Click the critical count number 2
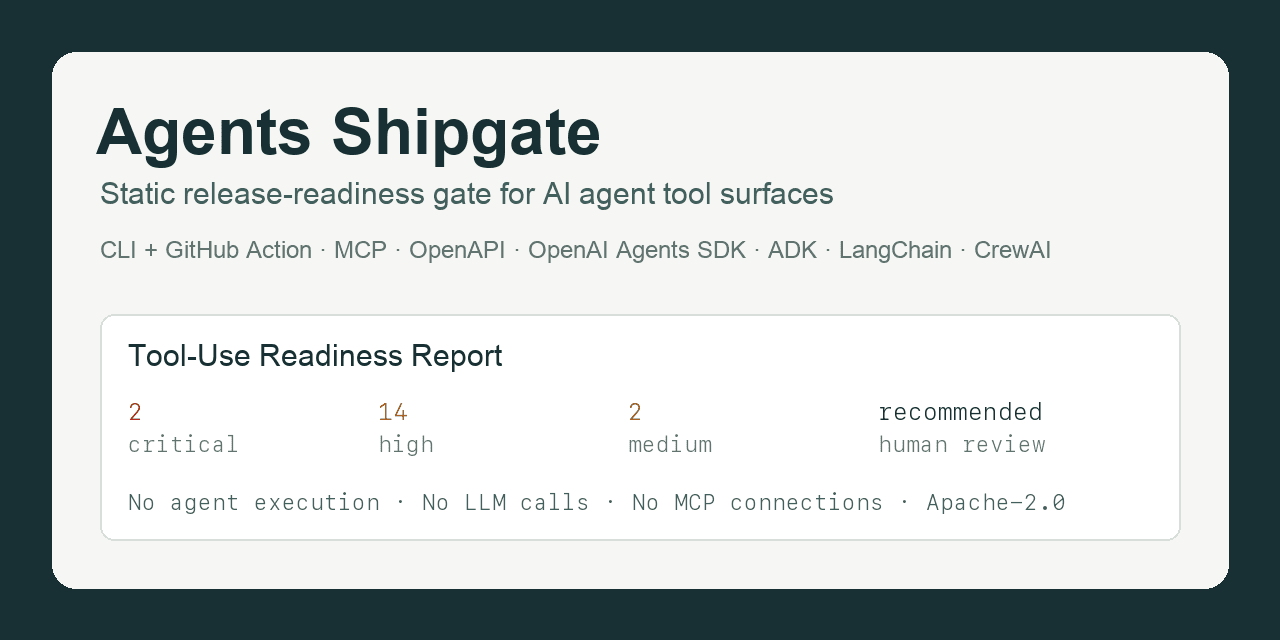This screenshot has width=1280, height=640. click(x=135, y=412)
